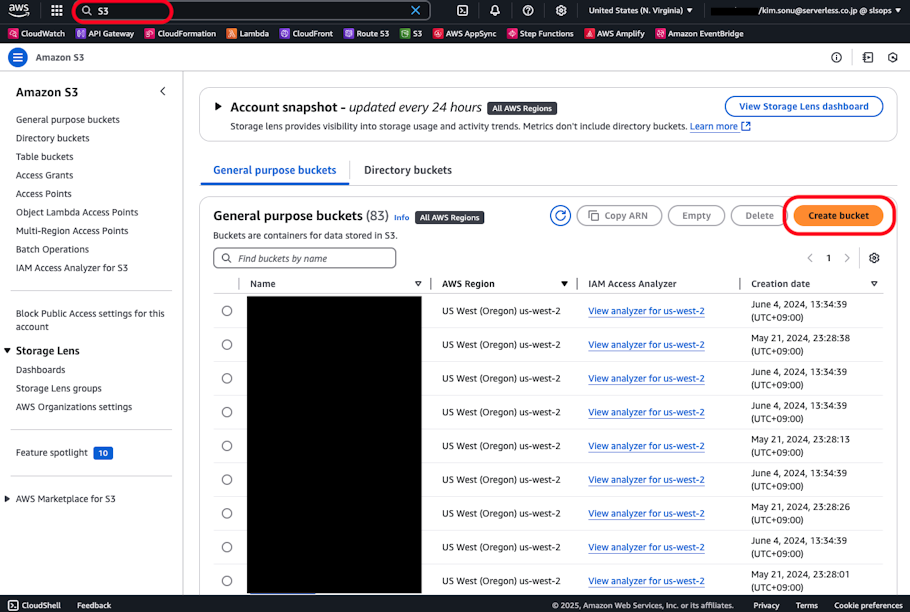This screenshot has width=910, height=612.
Task: Open the CloudShell terminal icon in top bar
Action: pos(462,11)
